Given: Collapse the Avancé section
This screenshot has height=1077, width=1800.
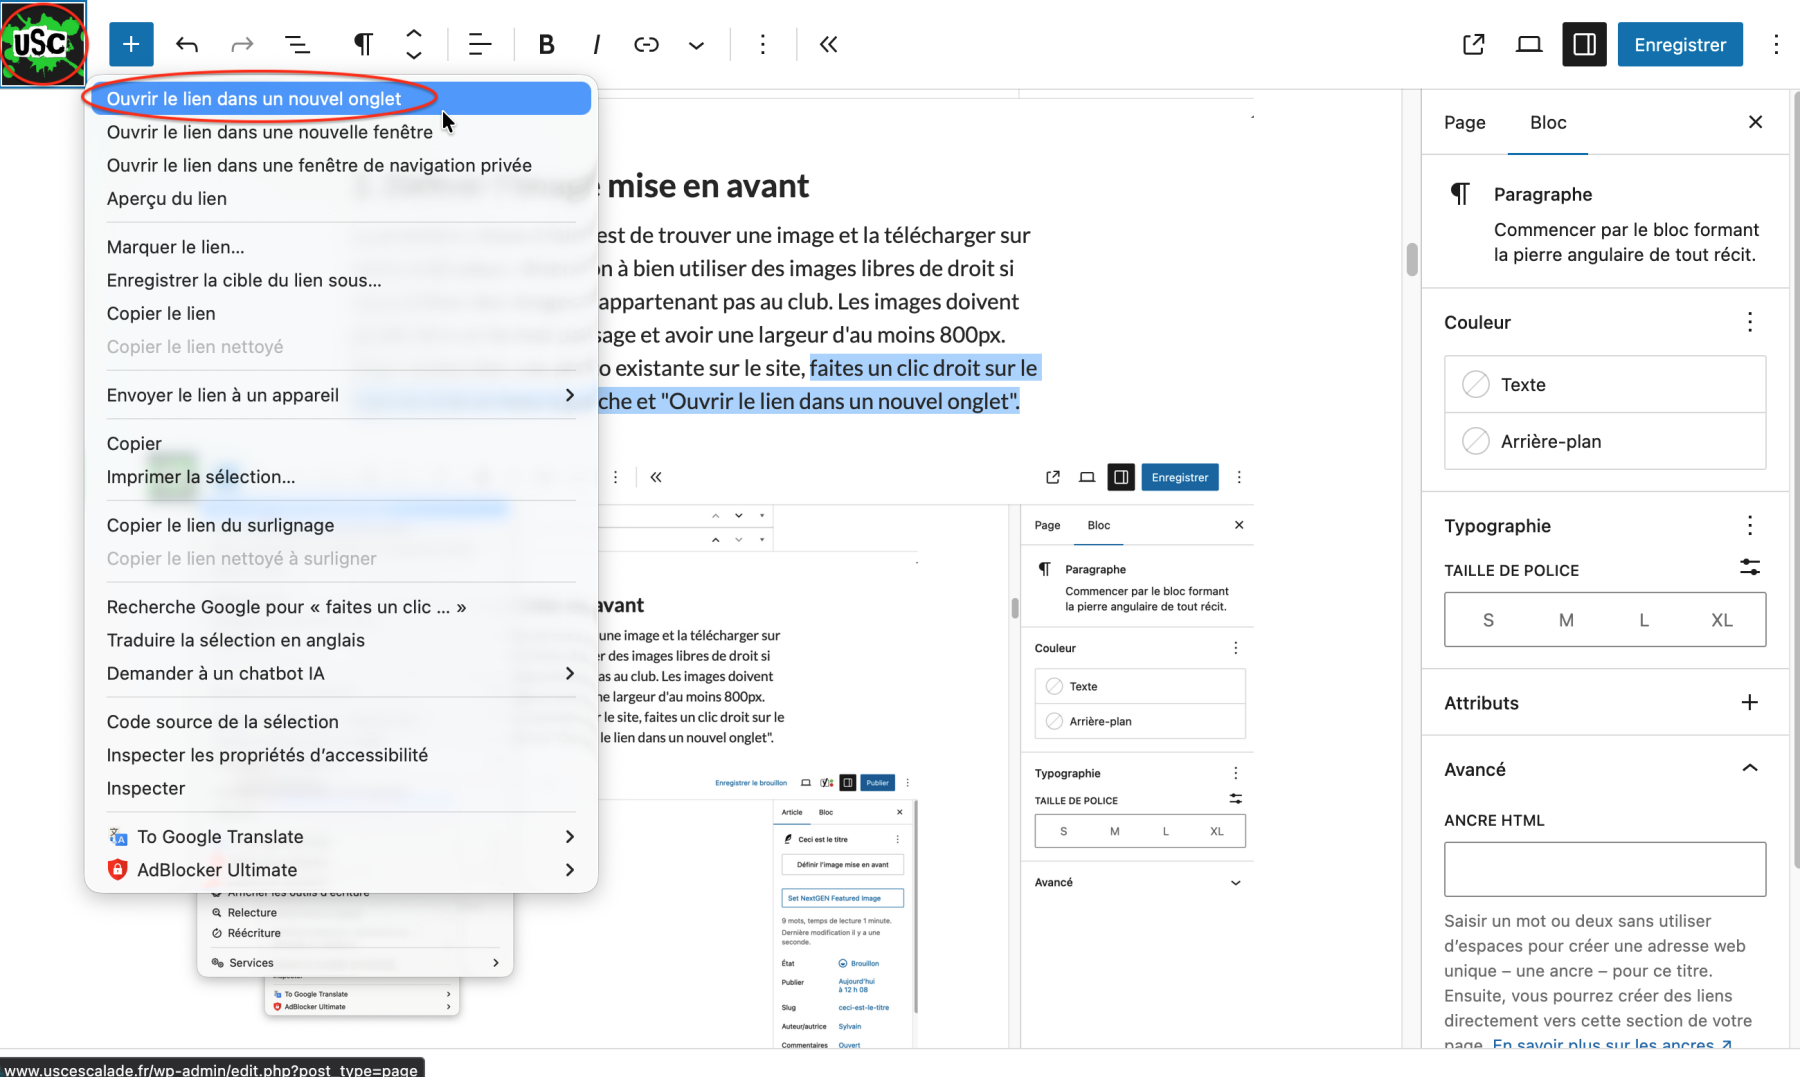Looking at the screenshot, I should click(1749, 769).
